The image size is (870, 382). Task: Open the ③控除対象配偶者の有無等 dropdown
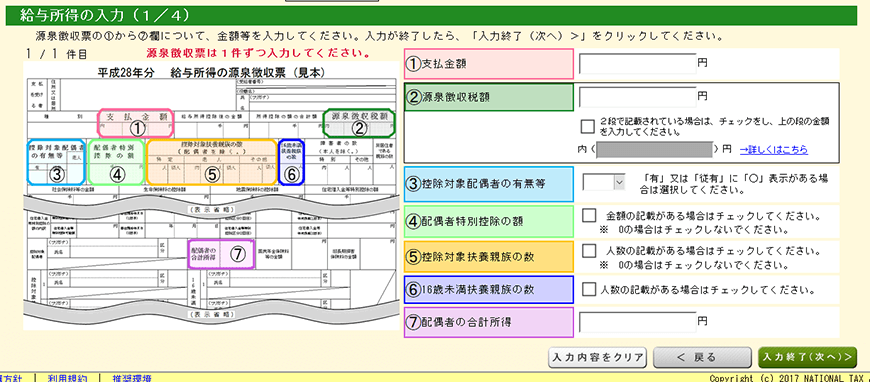coord(604,182)
